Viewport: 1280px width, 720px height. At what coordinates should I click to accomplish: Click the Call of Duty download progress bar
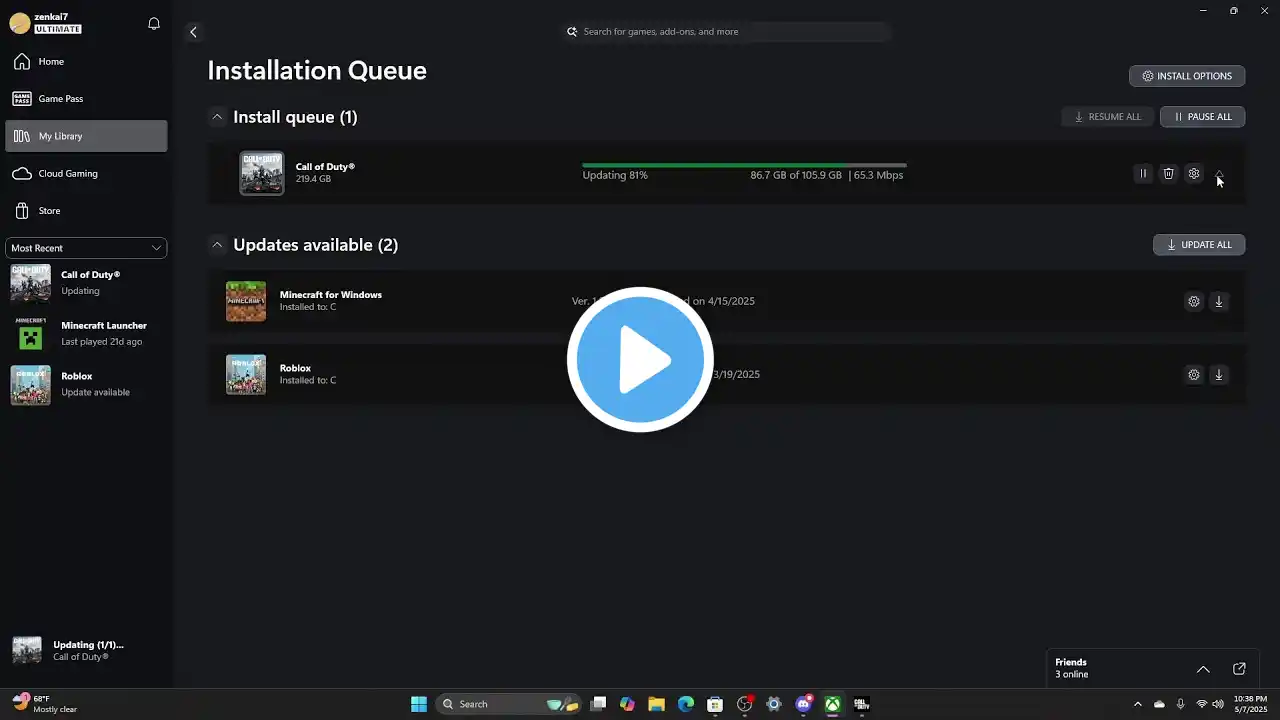pos(744,165)
